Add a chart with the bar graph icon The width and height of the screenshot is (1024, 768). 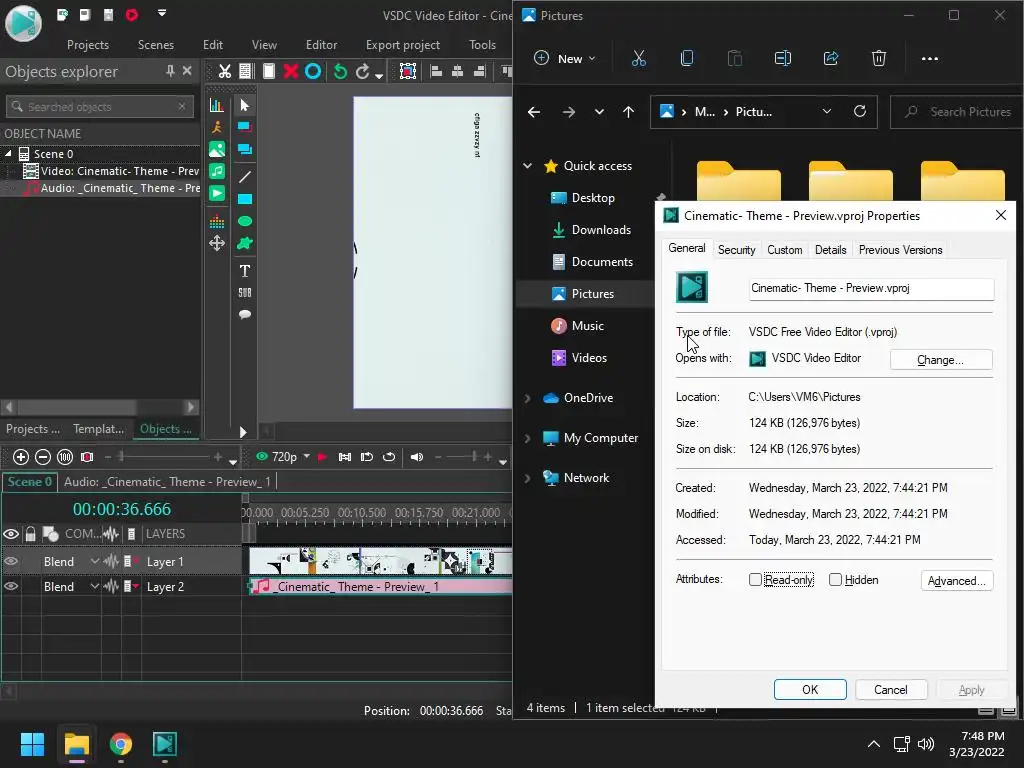tap(217, 105)
